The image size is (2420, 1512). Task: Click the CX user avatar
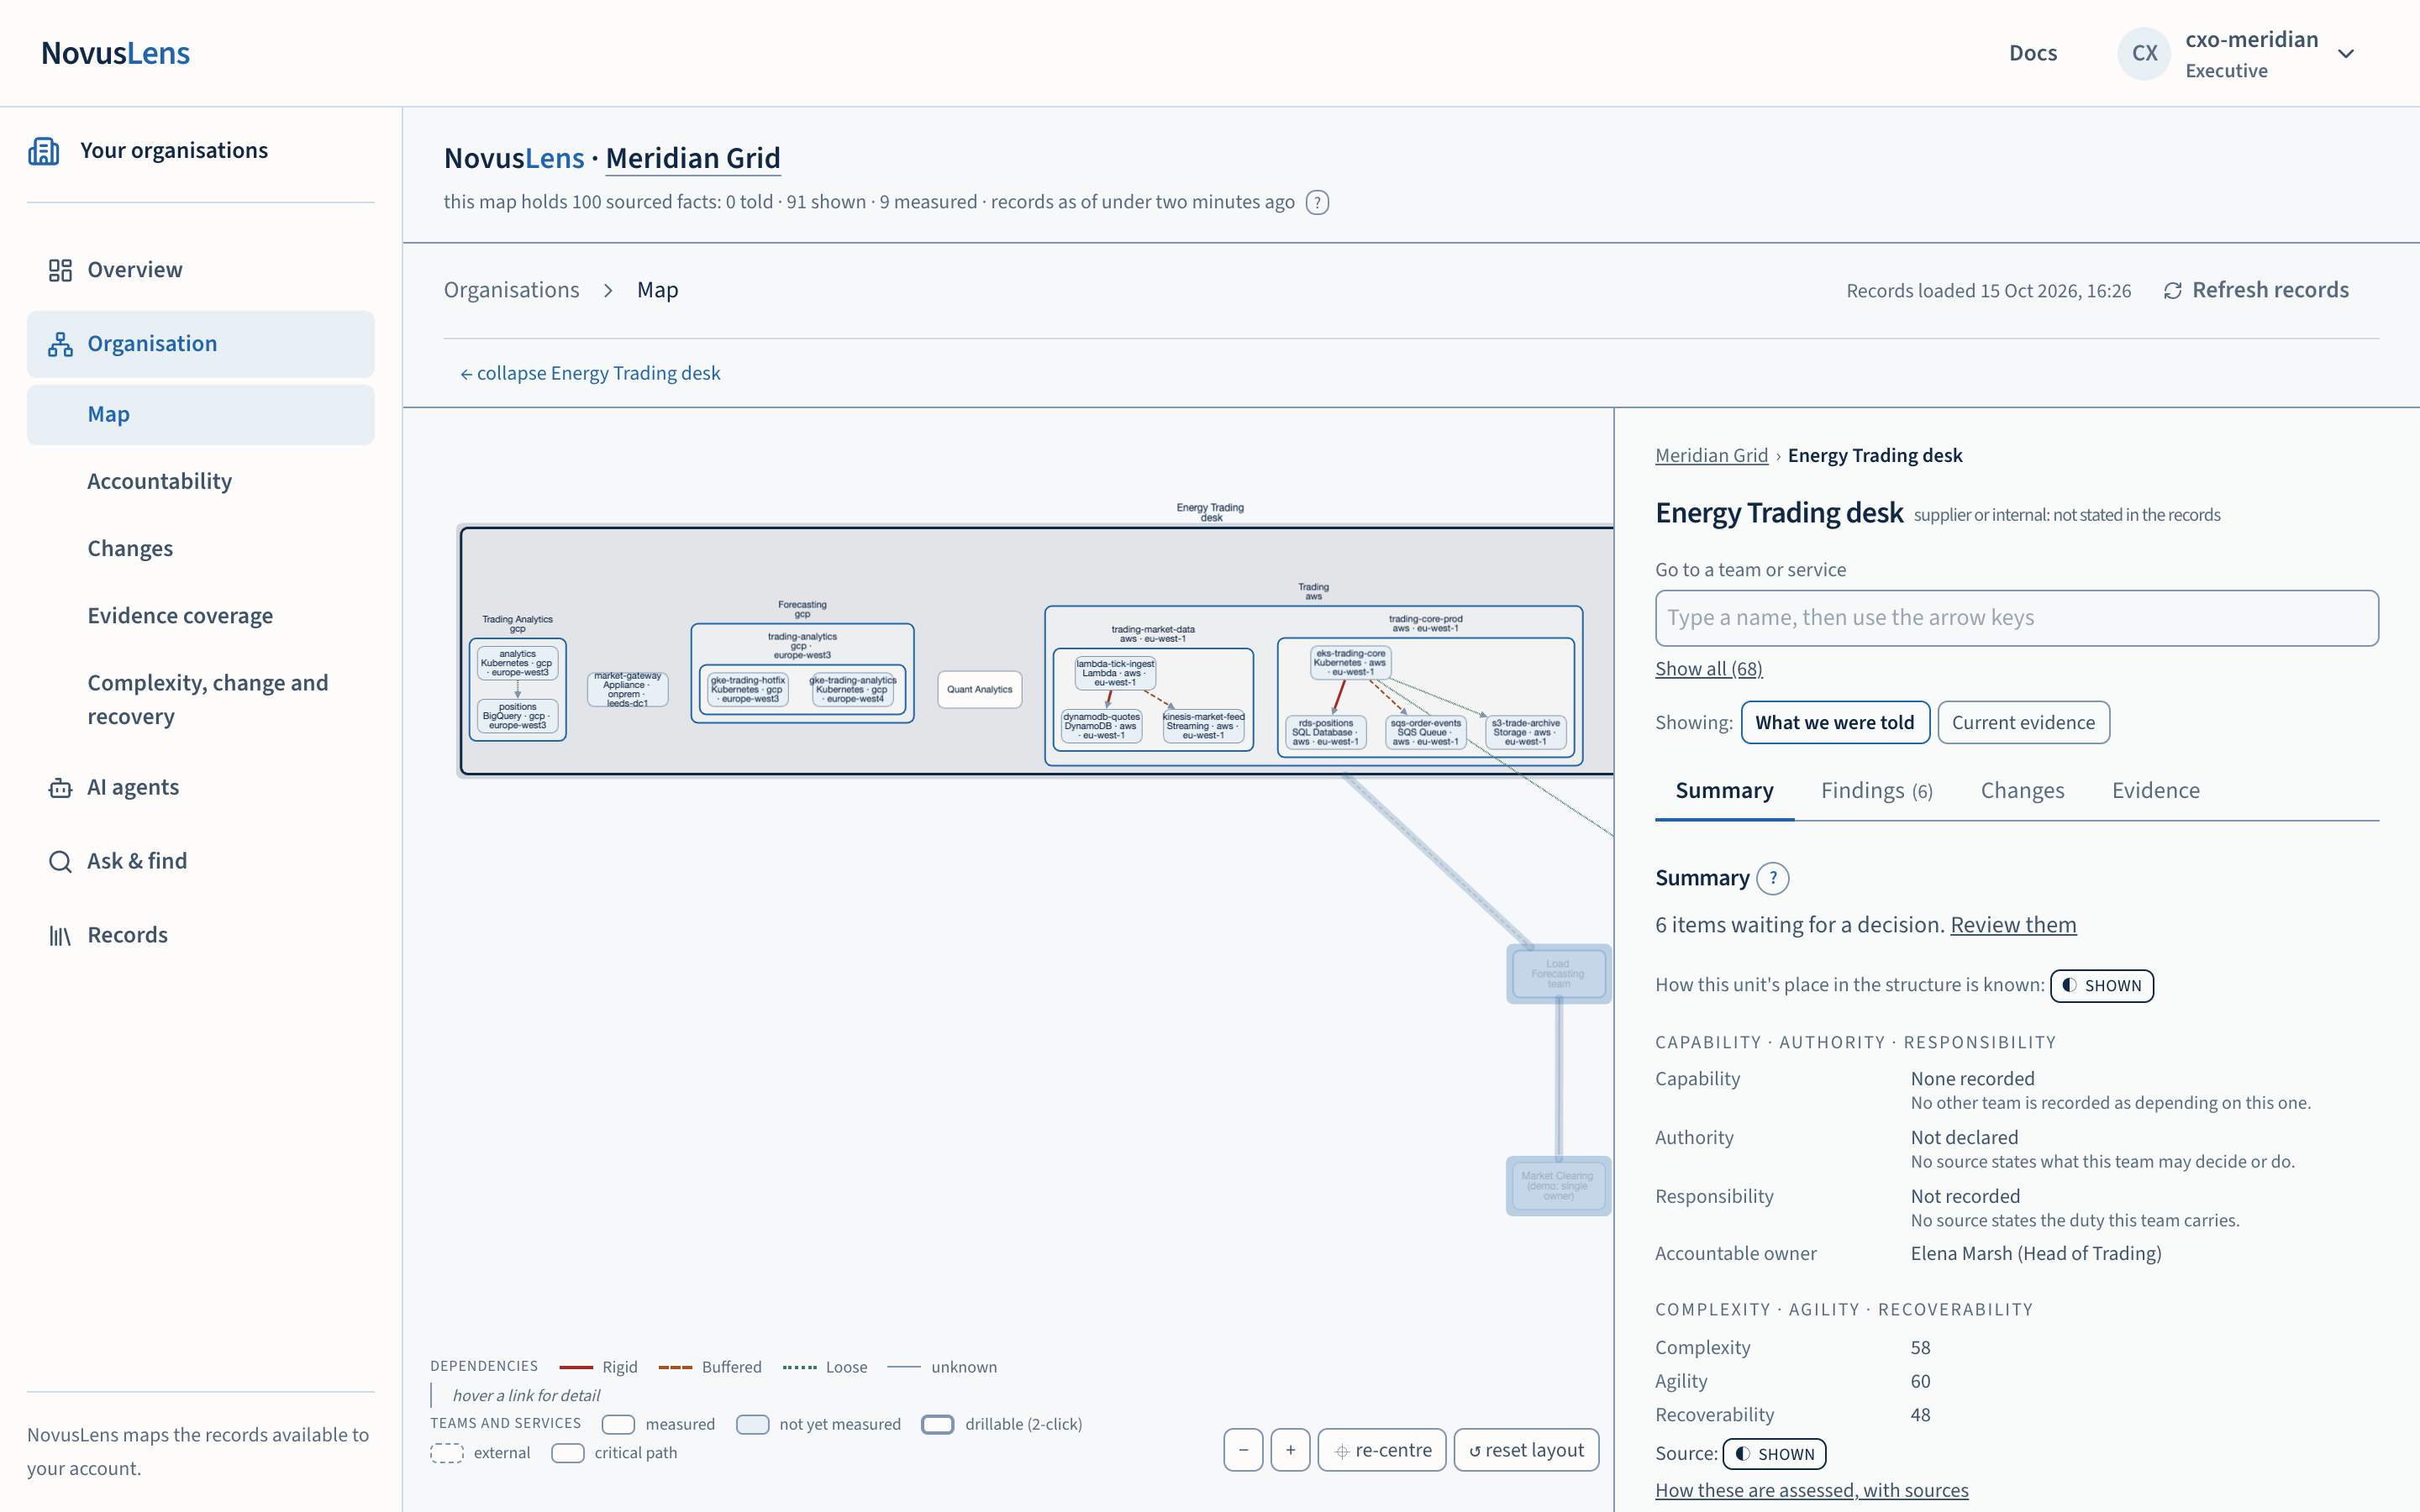click(2144, 54)
